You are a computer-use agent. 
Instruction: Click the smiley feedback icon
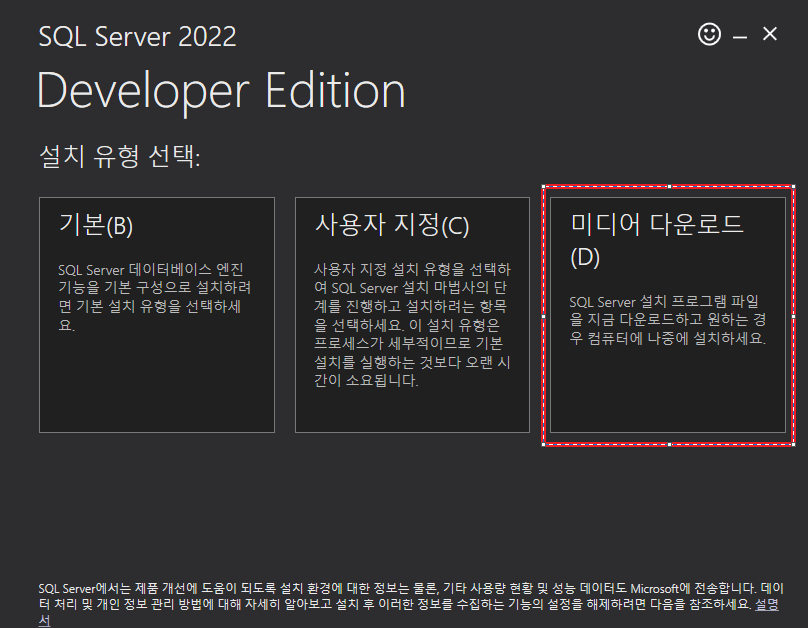pos(709,35)
